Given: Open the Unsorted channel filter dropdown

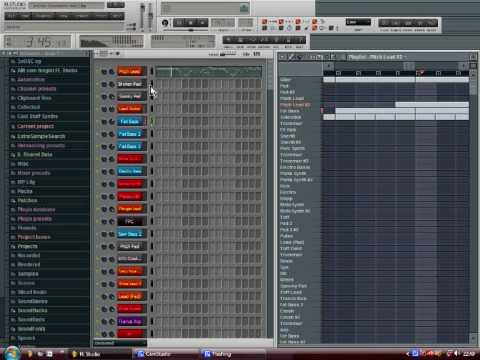Looking at the screenshot, I should pos(120,343).
